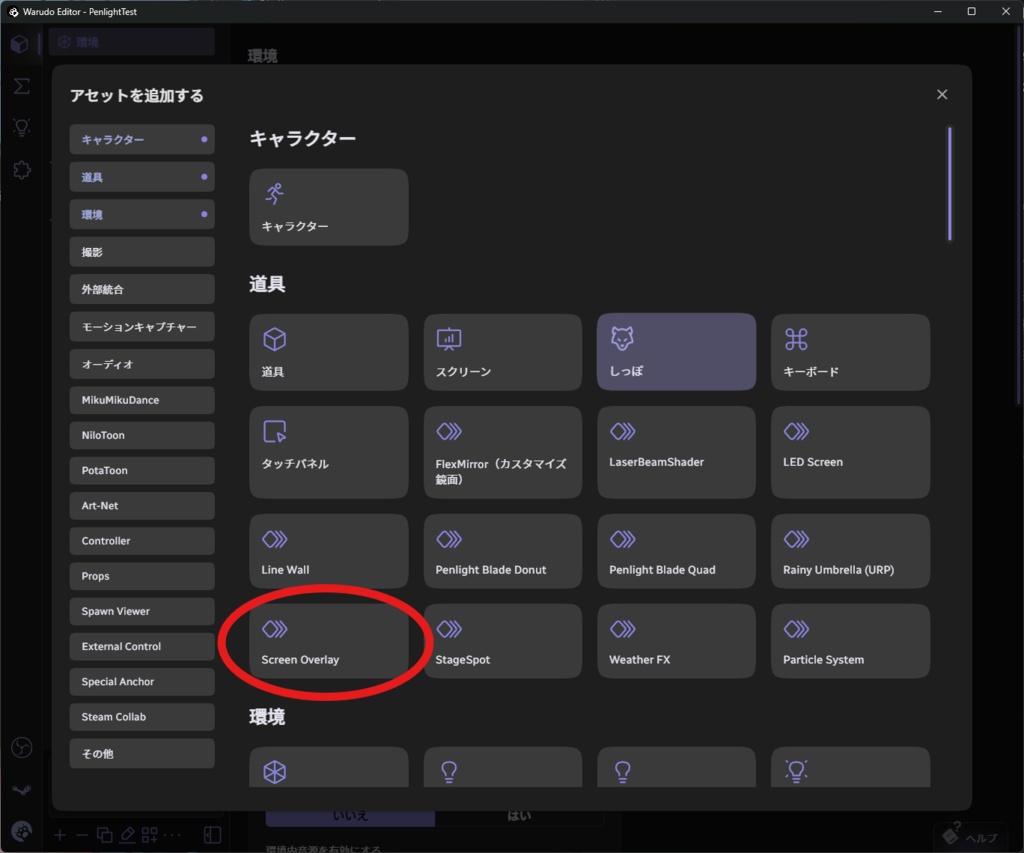Screen dimensions: 1024x853
Task: Click the OBS icon in the main editor sidebar
Action: coord(22,747)
